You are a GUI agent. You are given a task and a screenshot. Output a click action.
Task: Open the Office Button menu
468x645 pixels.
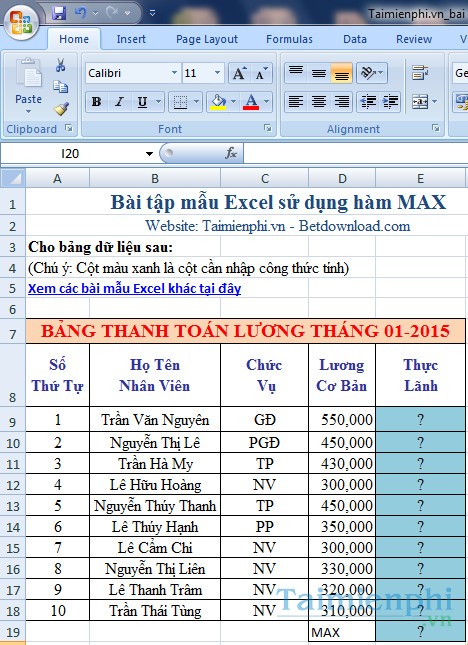point(21,22)
